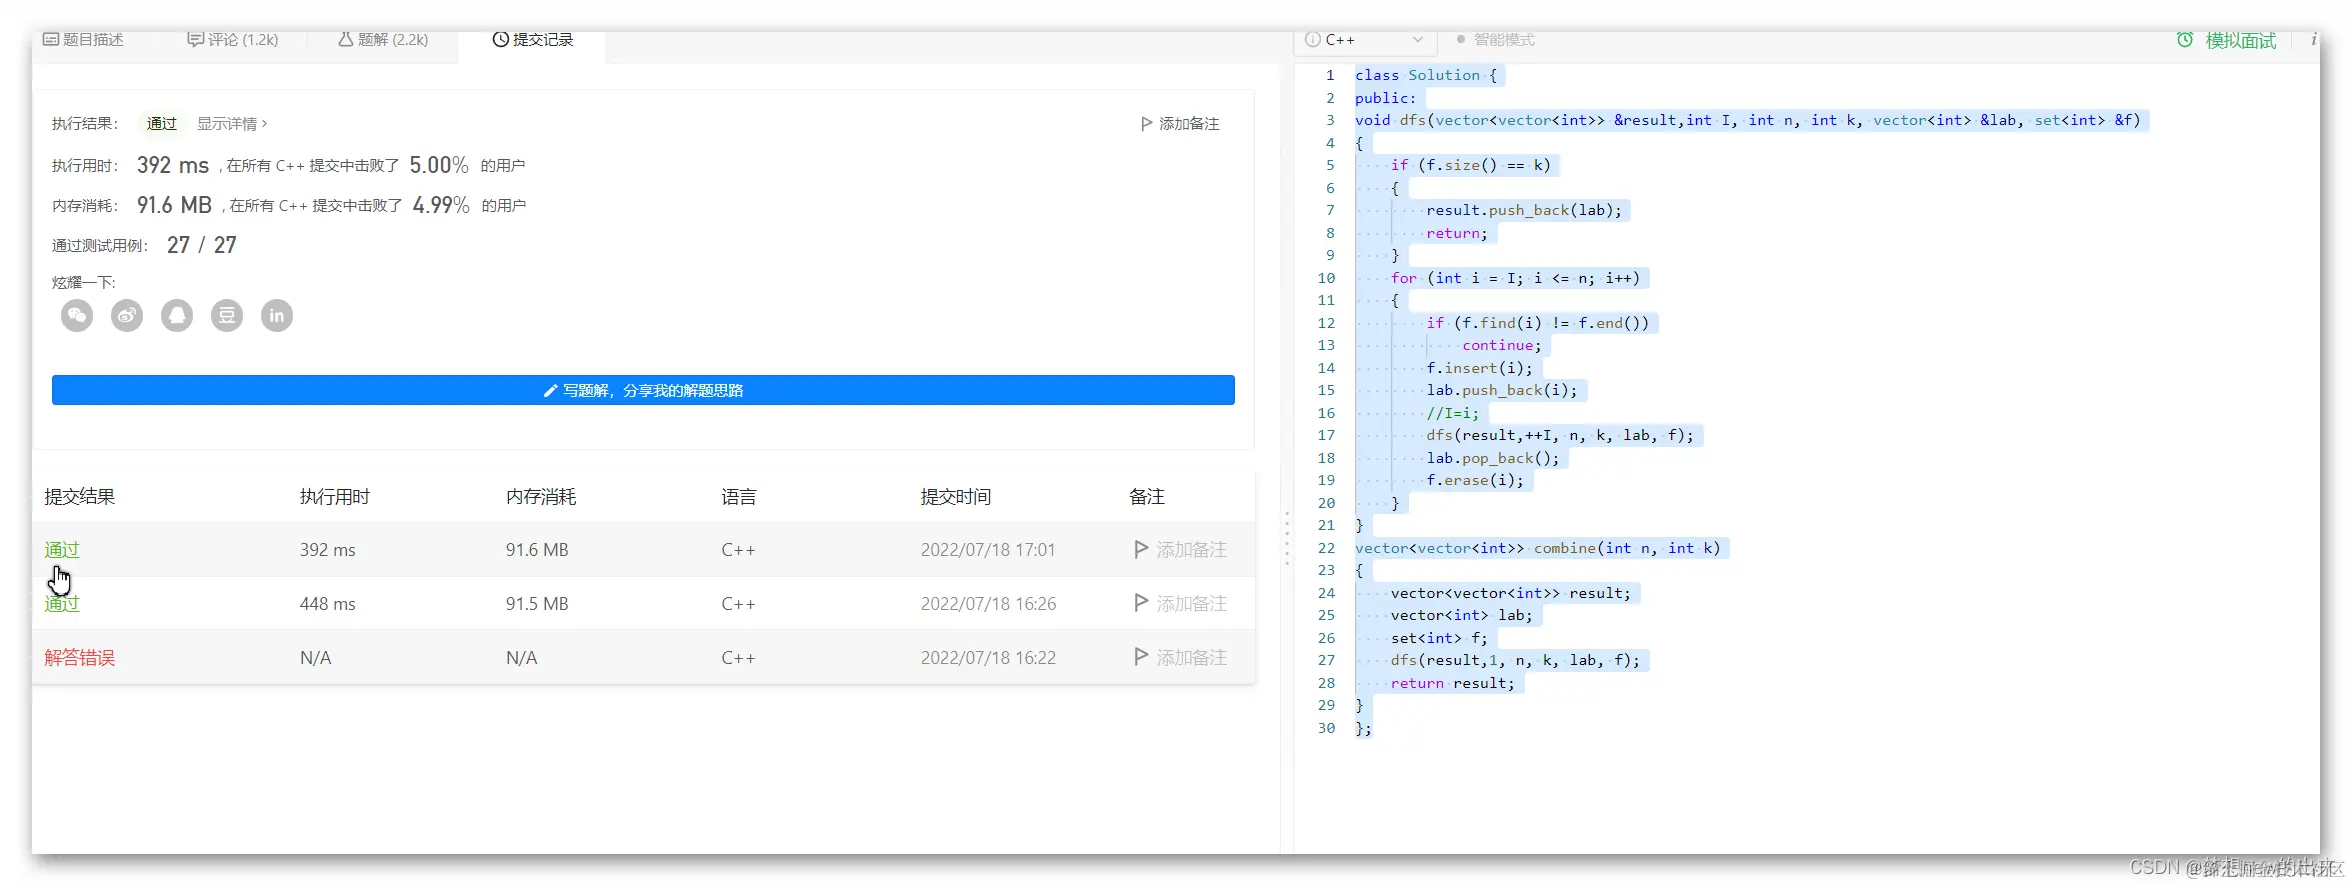Click the flag icon beside 添加备注 at top
The image size is (2352, 886).
click(1146, 124)
